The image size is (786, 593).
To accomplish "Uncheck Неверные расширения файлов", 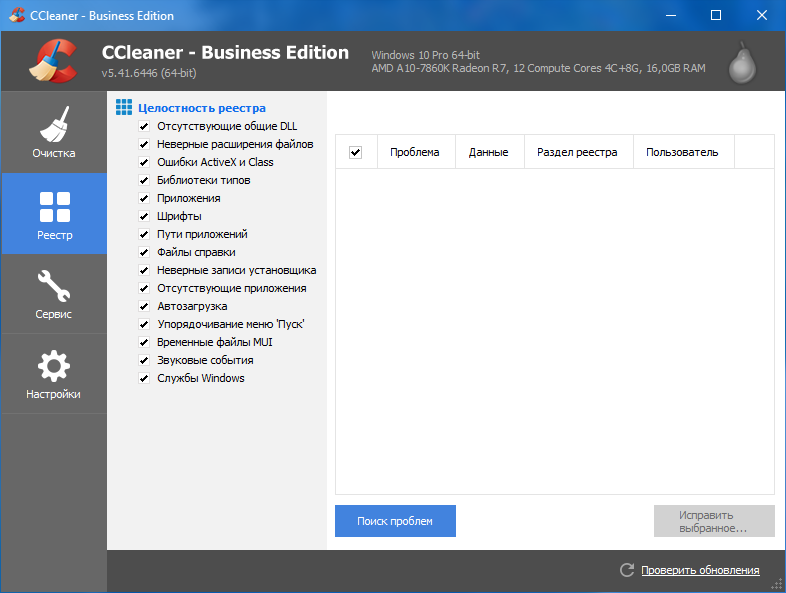I will (x=144, y=144).
